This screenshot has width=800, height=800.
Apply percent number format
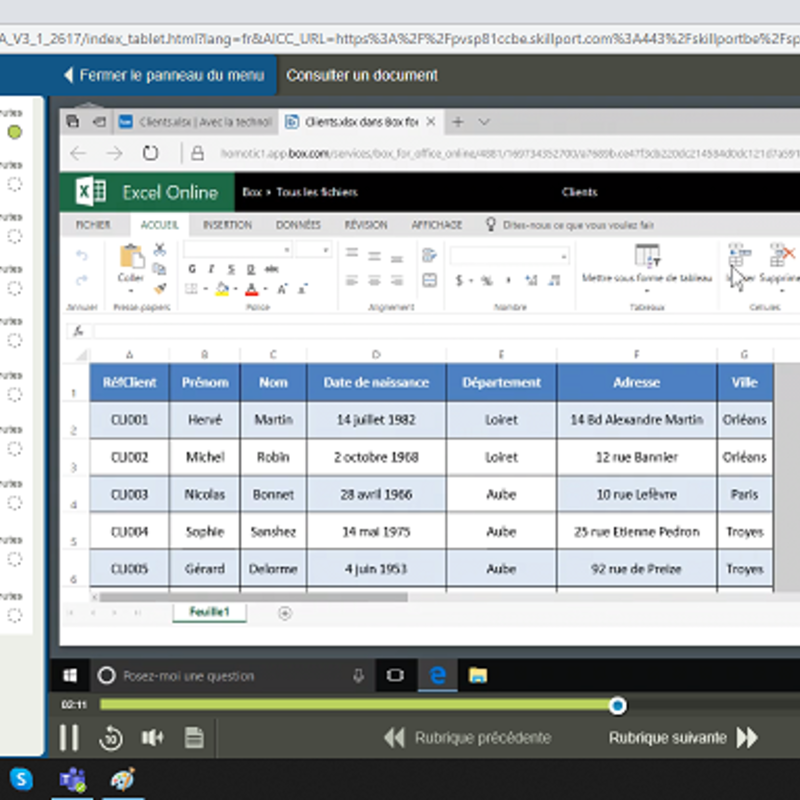point(487,280)
